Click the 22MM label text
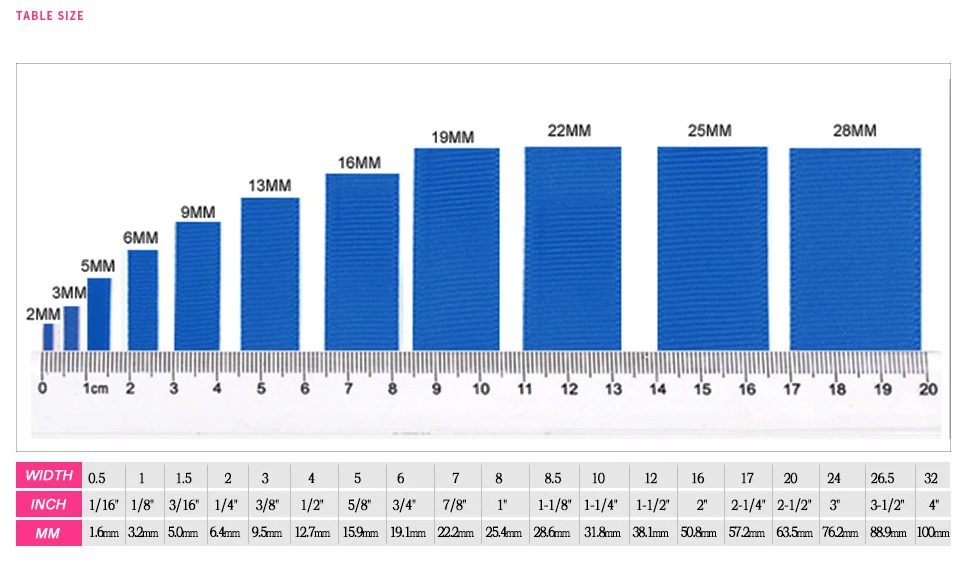The image size is (980, 566). tap(569, 131)
